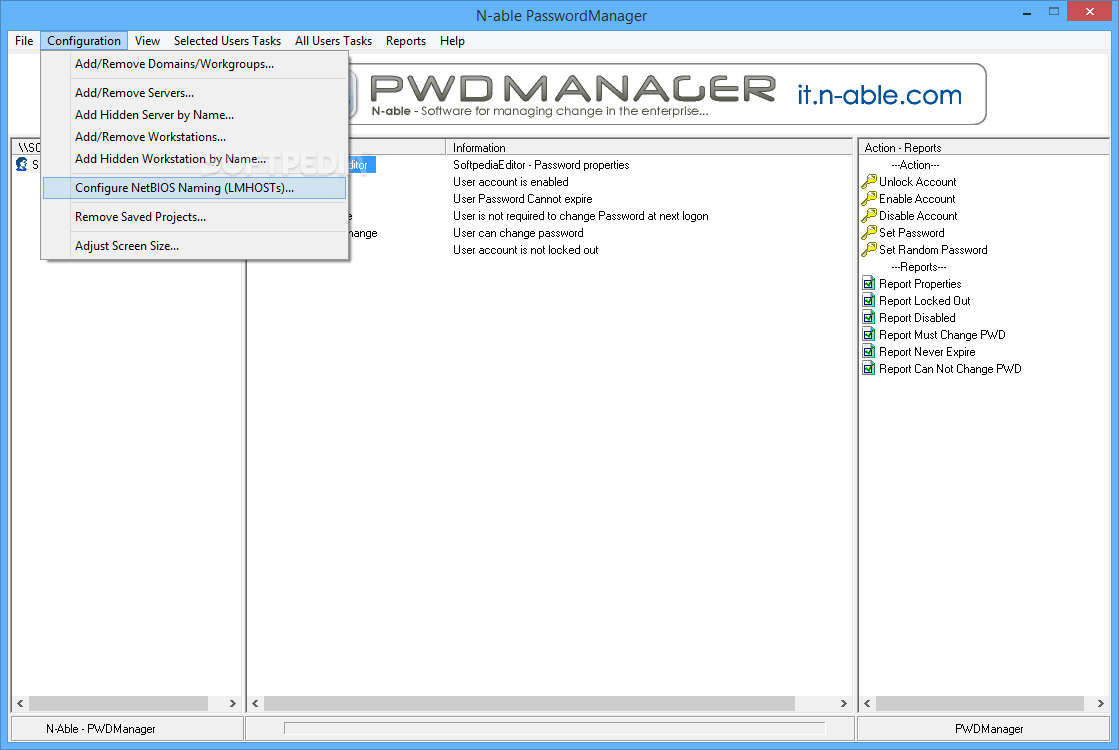Select 'User account is not locked out' row
Viewport: 1119px width, 750px height.
click(x=525, y=250)
